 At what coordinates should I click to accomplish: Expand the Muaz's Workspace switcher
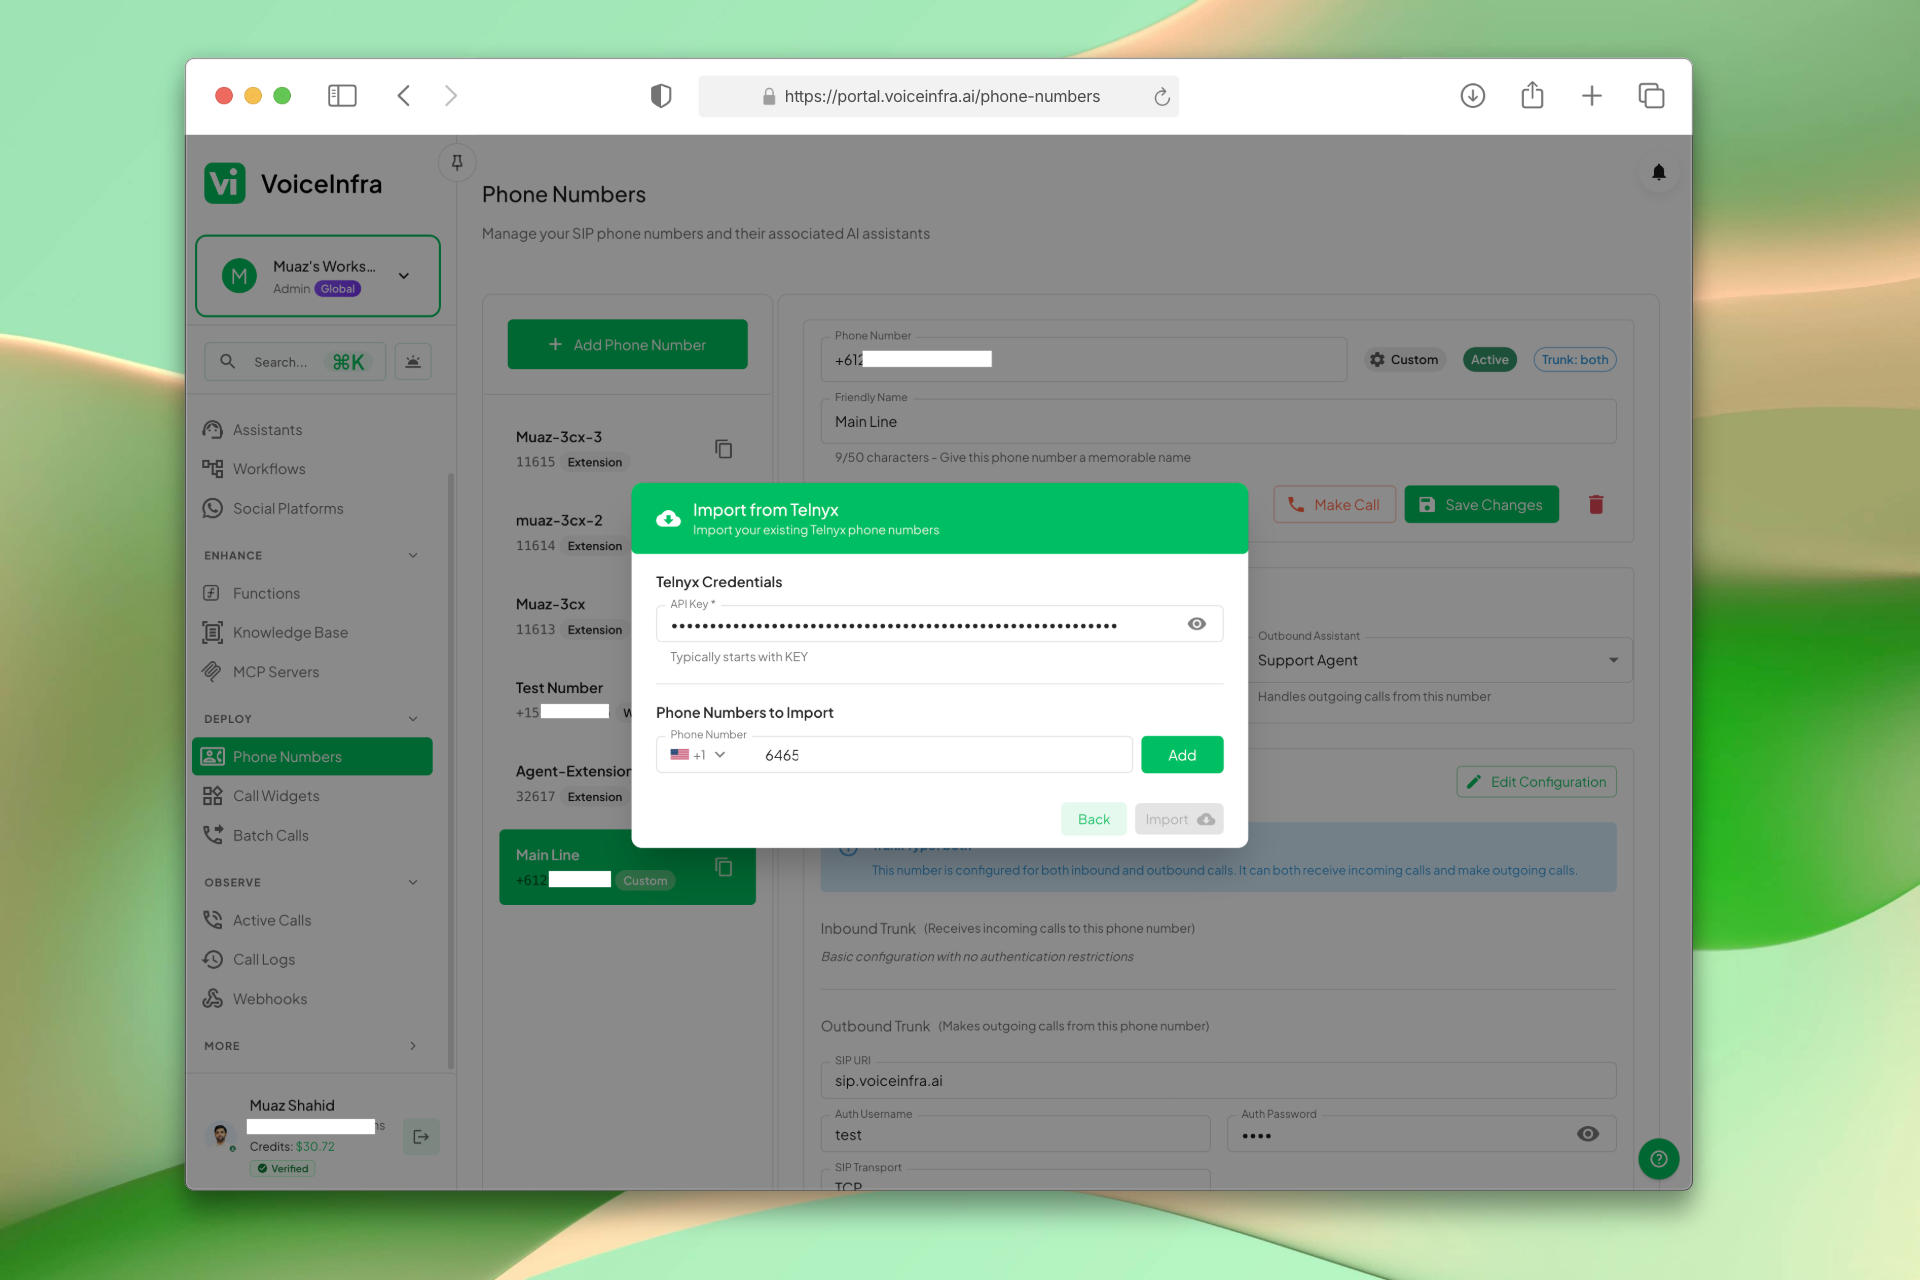(x=318, y=276)
